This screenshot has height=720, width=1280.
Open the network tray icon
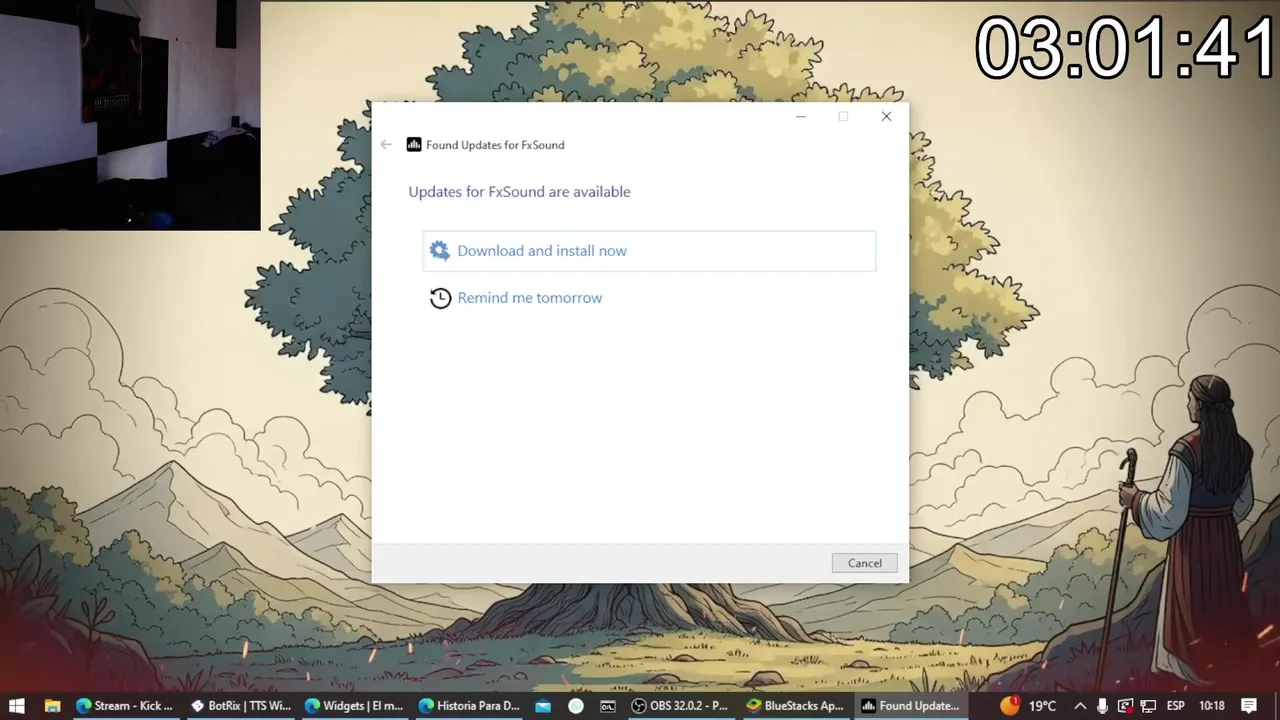coord(1148,706)
